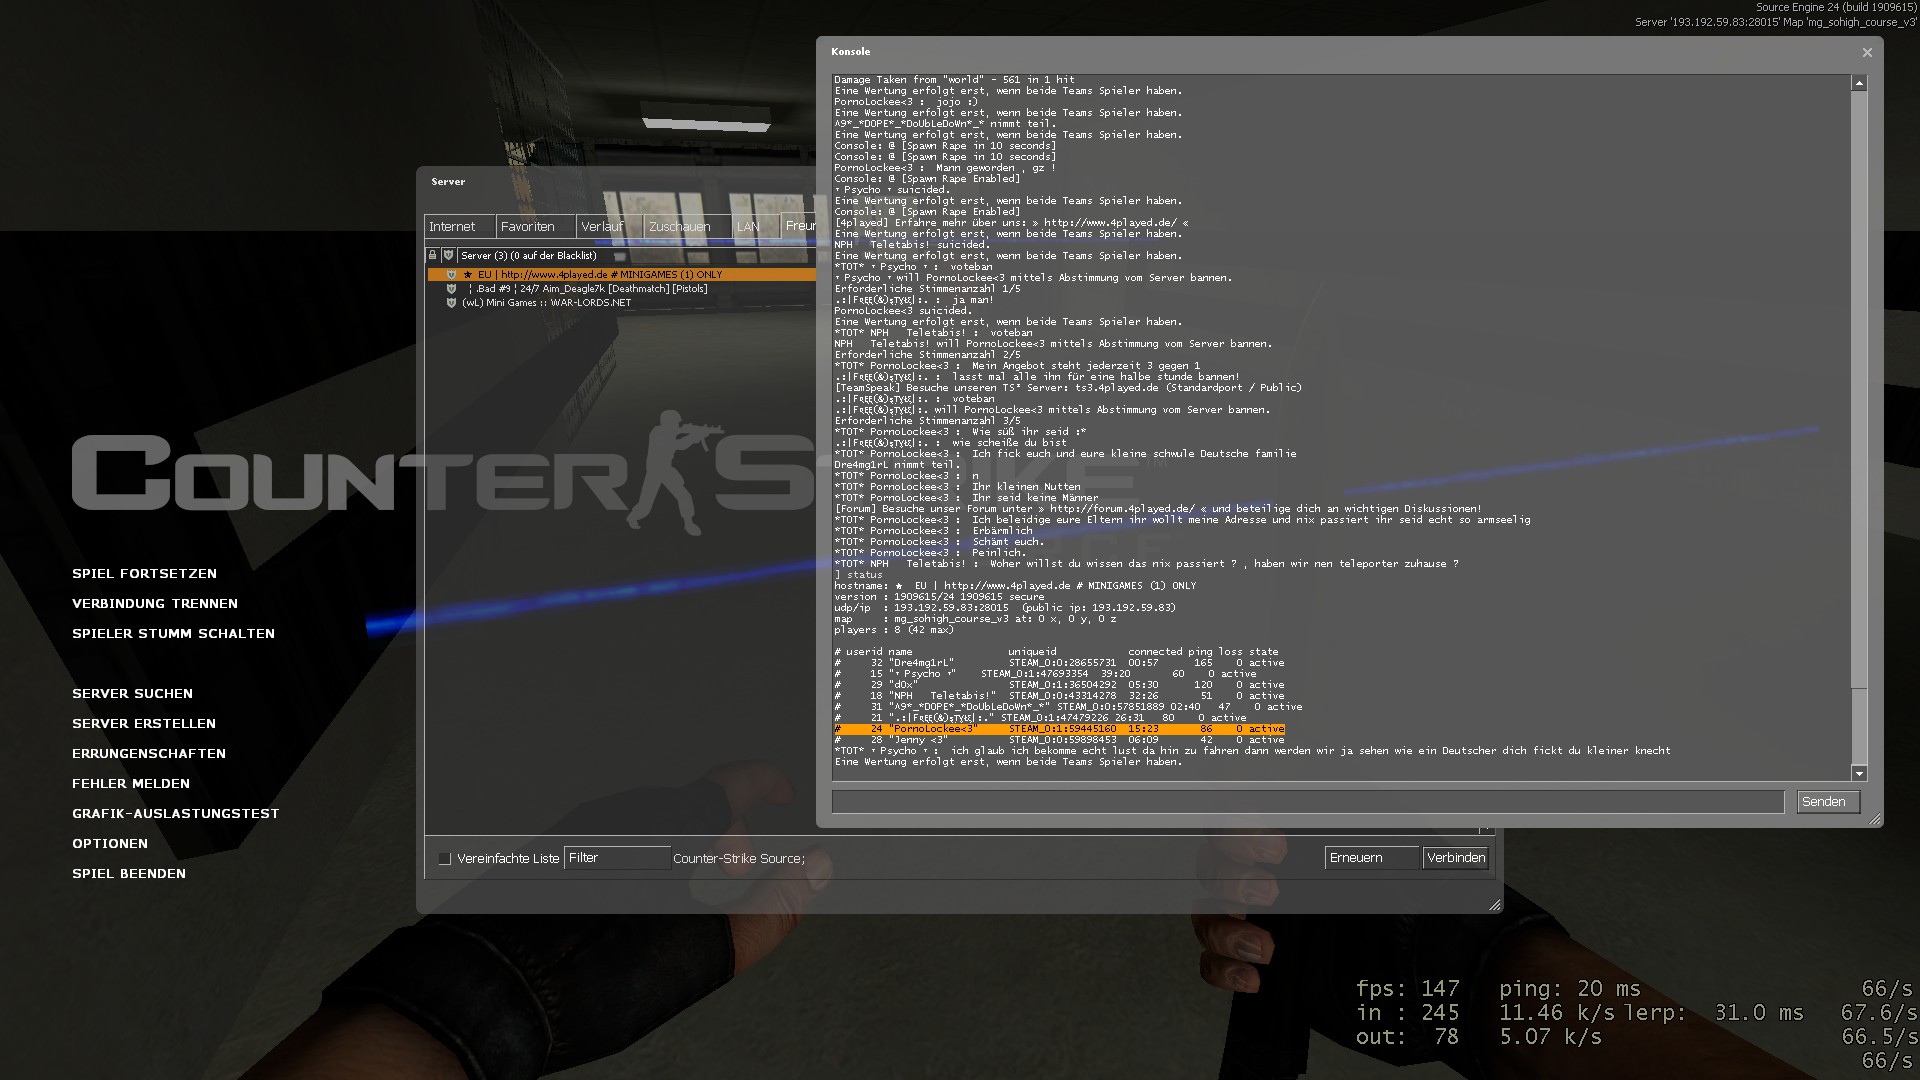
Task: Close the Konsole window
Action: pos(1866,53)
